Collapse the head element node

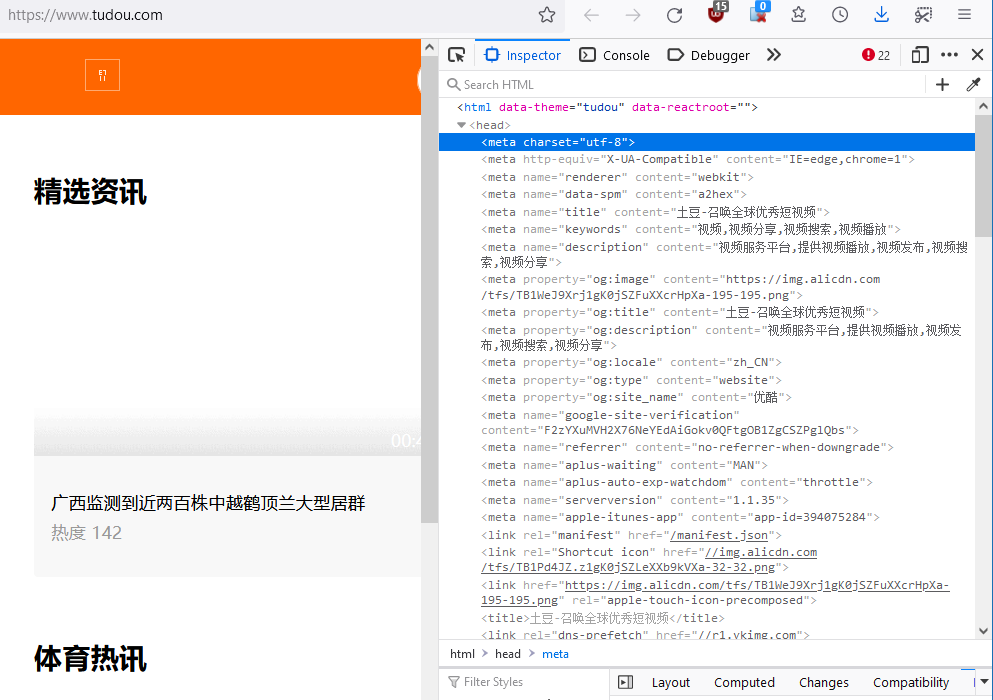(461, 125)
